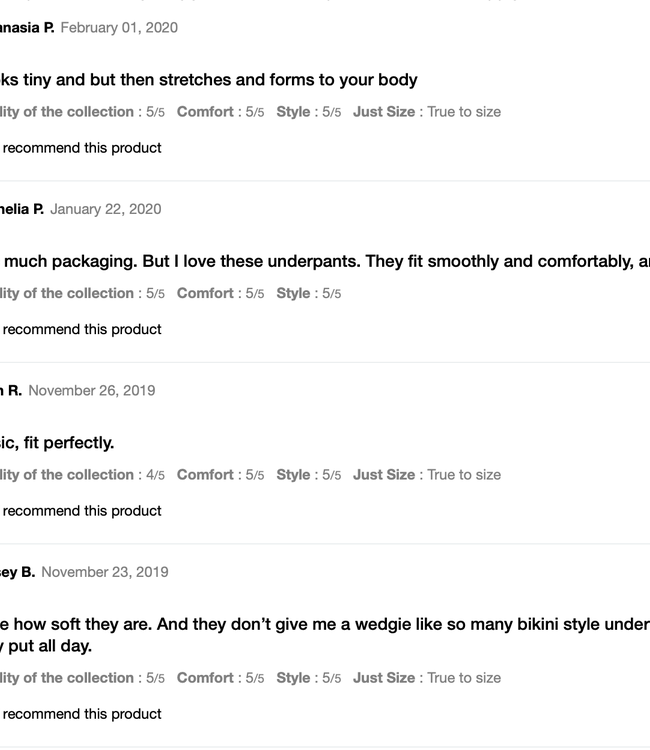The height and width of the screenshot is (750, 650).
Task: Click the November 26, 2019 review date
Action: pyautogui.click(x=92, y=391)
